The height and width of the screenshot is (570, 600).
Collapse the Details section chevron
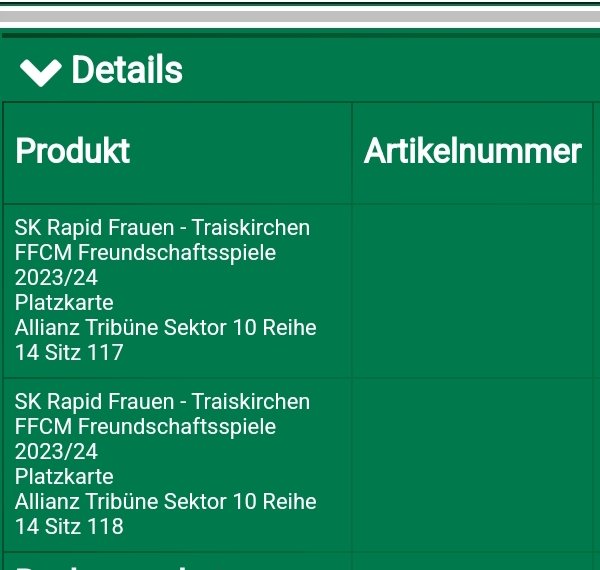(x=40, y=72)
